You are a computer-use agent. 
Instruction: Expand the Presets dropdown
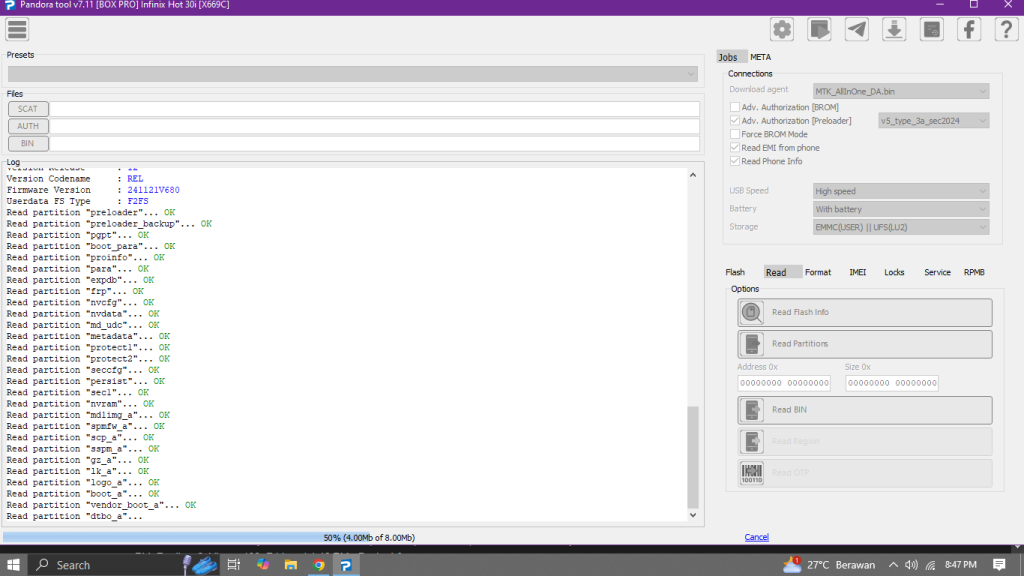[x=353, y=74]
